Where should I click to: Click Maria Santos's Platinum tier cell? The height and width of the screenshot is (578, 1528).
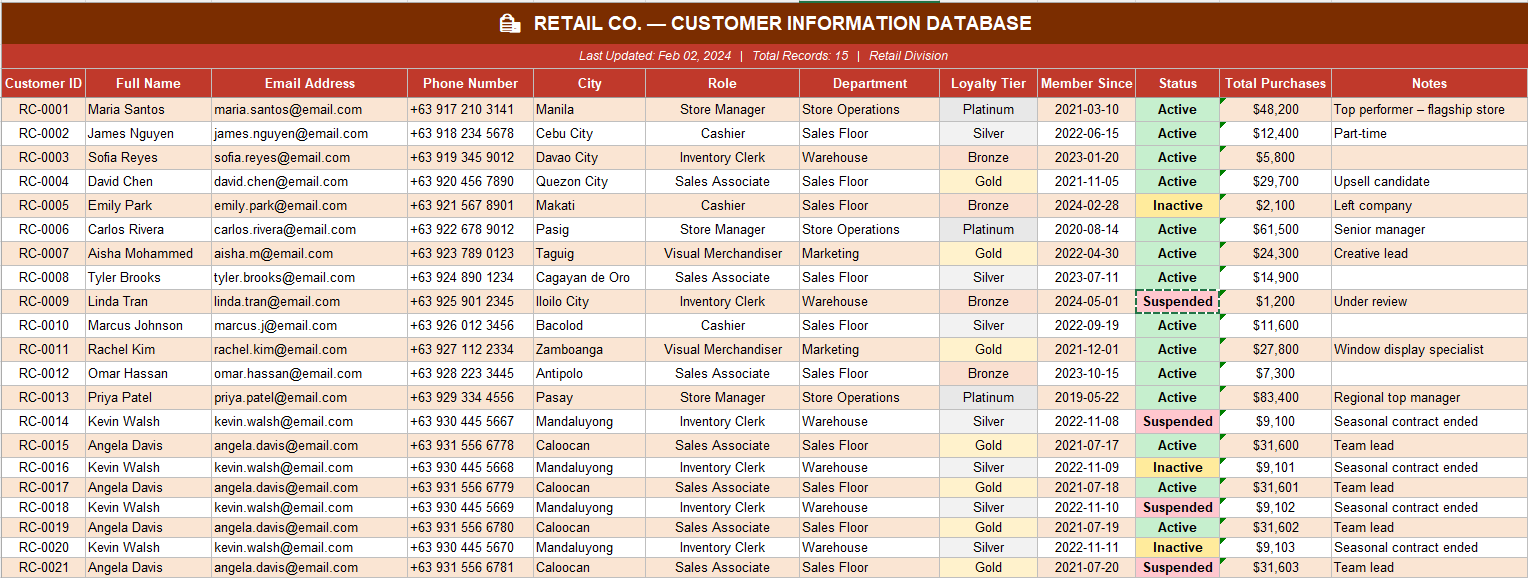click(988, 109)
